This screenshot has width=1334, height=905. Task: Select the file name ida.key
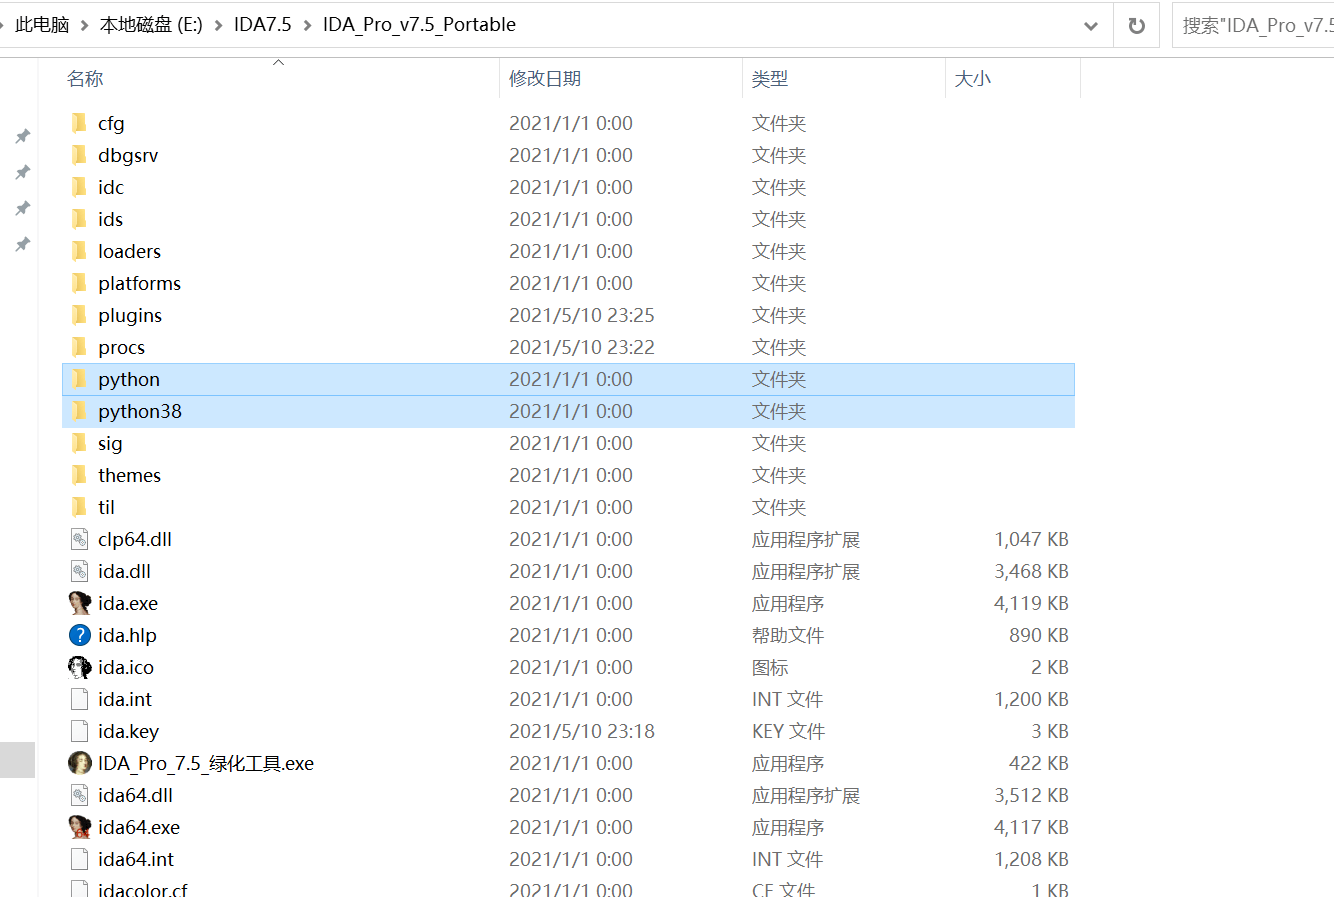pyautogui.click(x=128, y=731)
